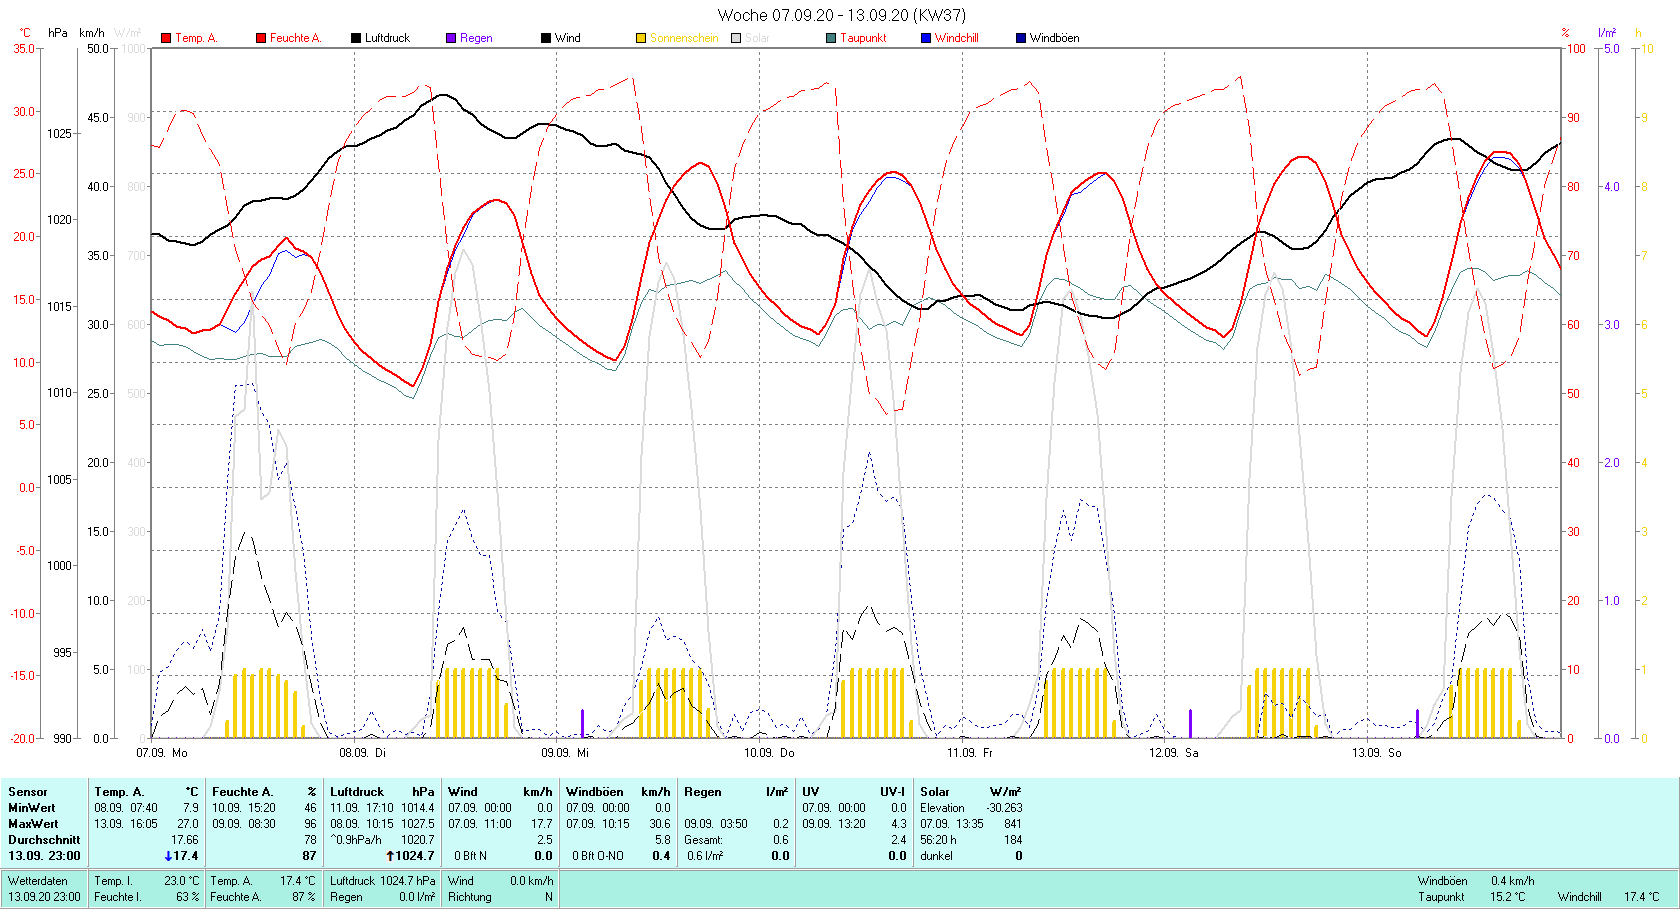The height and width of the screenshot is (909, 1680).
Task: Select the 'Temp. A.' legend label
Action: click(196, 38)
